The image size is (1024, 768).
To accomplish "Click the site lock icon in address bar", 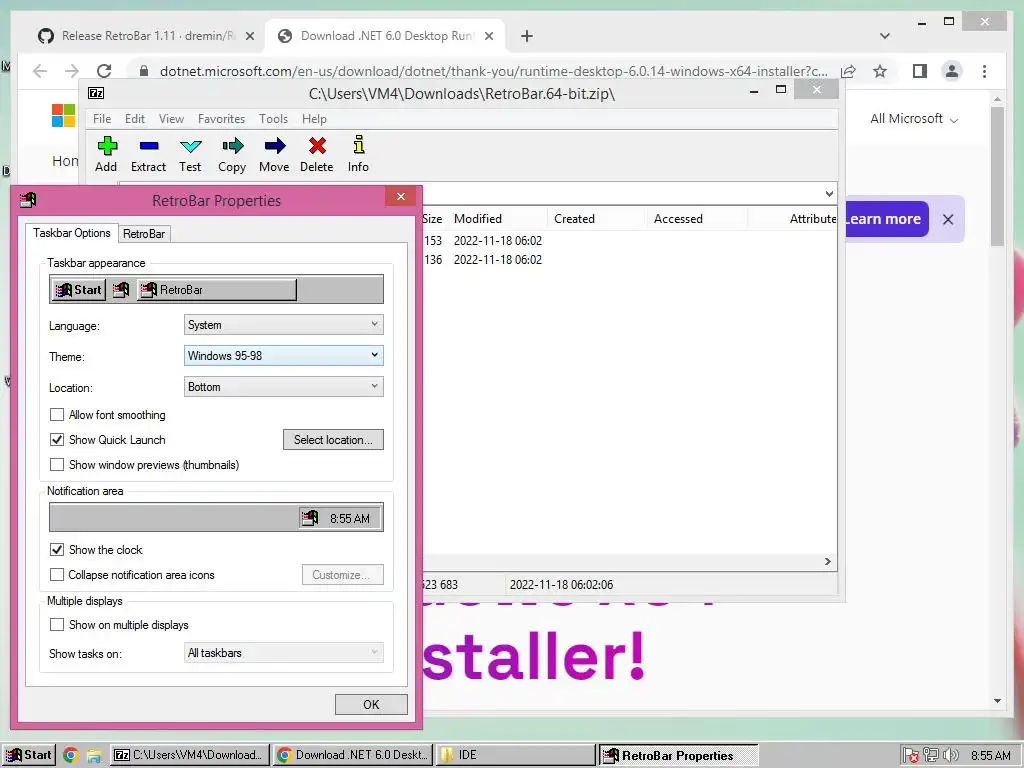I will tap(144, 71).
